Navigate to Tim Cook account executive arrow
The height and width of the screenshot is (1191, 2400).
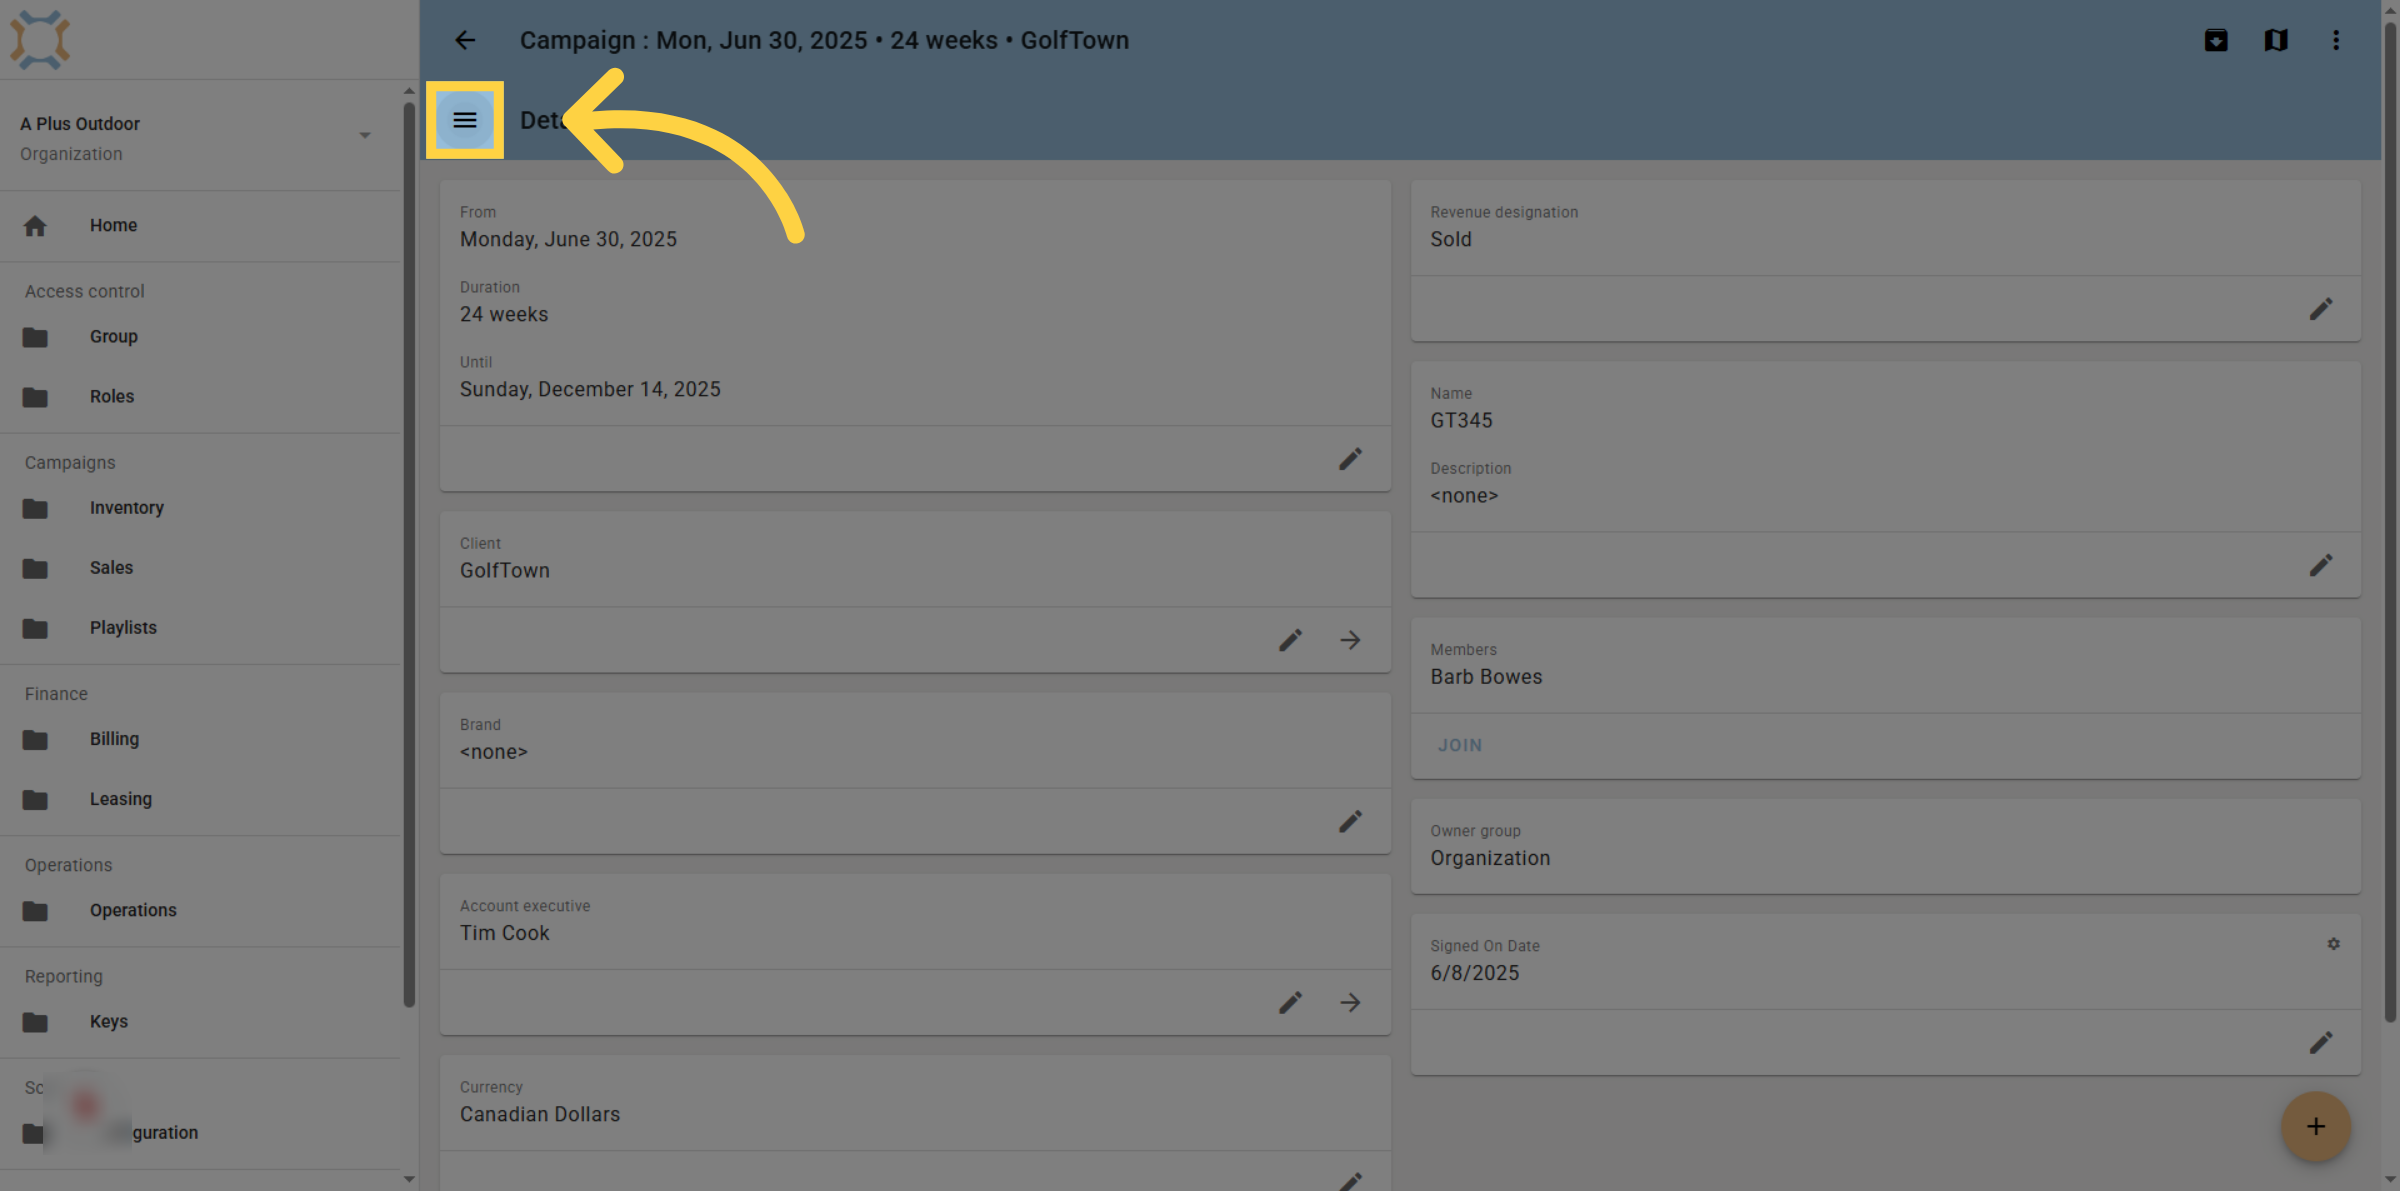[x=1350, y=1003]
